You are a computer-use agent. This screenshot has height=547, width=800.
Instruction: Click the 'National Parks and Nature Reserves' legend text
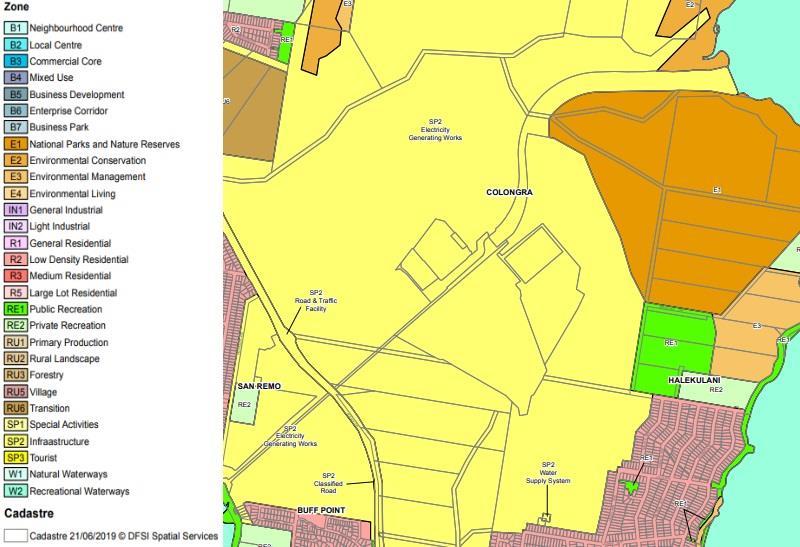[105, 144]
